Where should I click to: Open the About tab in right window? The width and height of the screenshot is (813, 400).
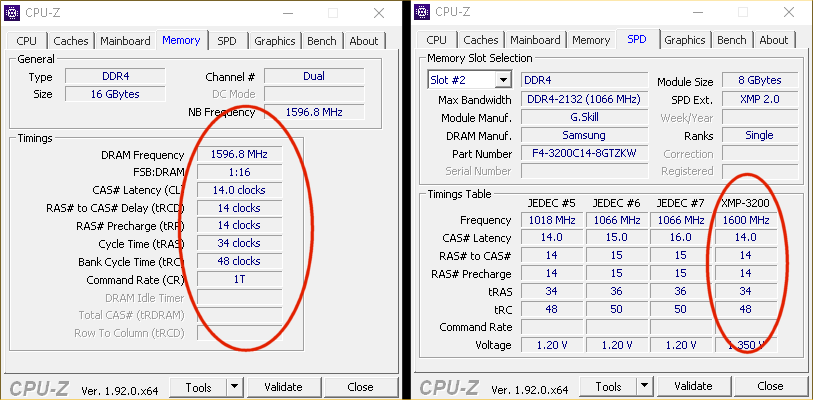coord(774,40)
